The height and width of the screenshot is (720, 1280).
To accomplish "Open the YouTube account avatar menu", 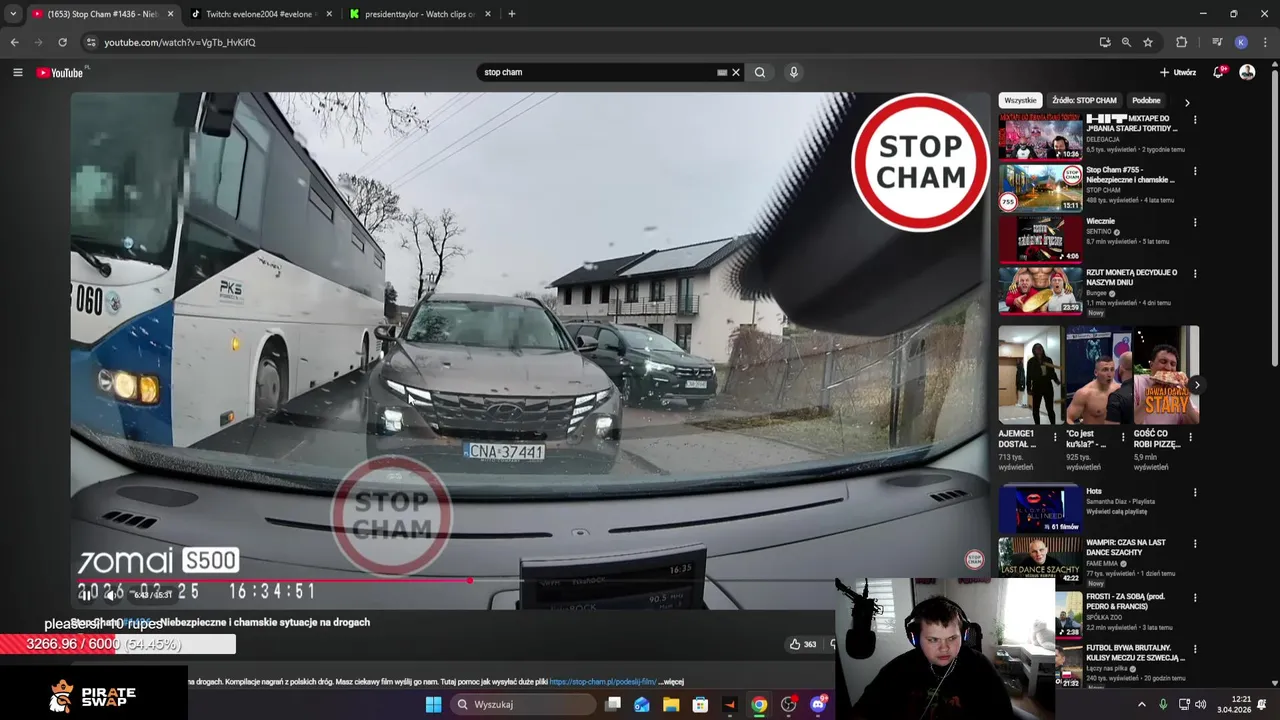I will click(x=1247, y=72).
